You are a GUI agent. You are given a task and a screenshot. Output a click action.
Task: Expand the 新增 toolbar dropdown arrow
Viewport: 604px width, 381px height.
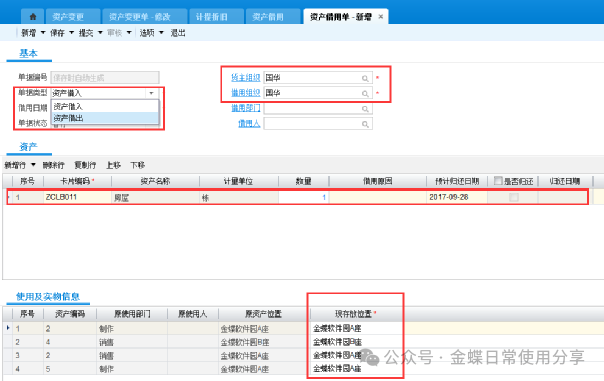[x=43, y=33]
